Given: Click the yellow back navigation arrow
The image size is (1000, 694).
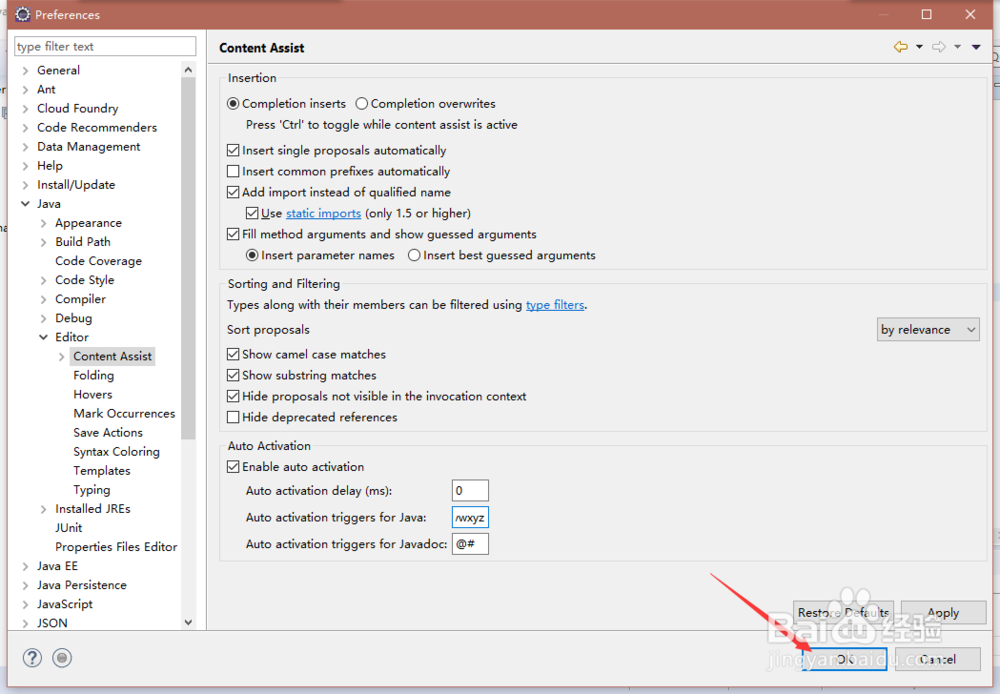Looking at the screenshot, I should (901, 47).
